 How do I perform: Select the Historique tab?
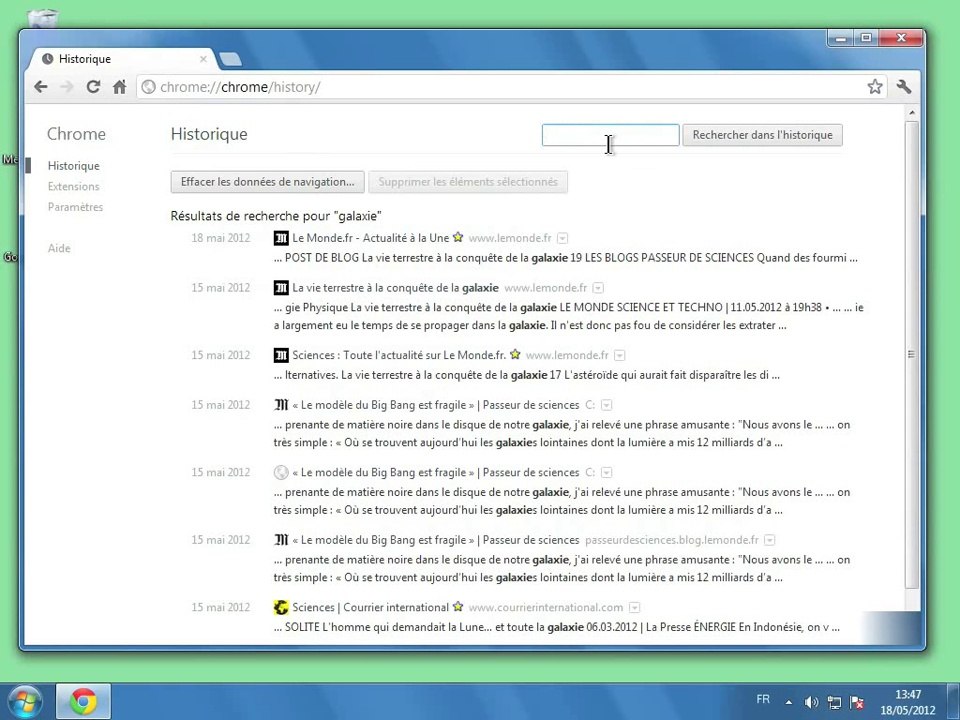tap(122, 59)
